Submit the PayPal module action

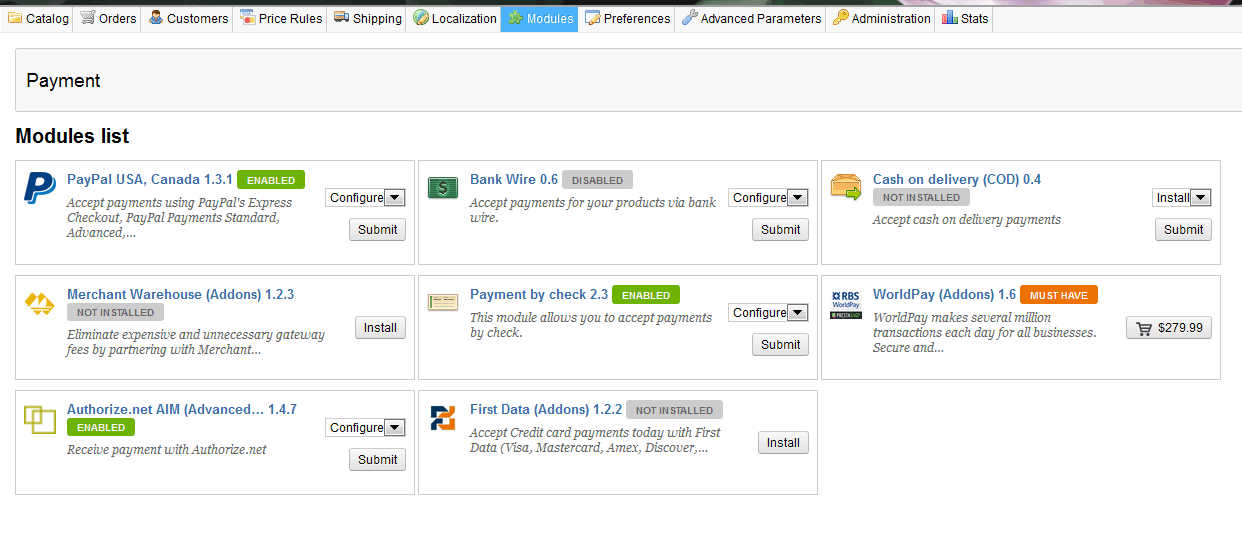377,229
